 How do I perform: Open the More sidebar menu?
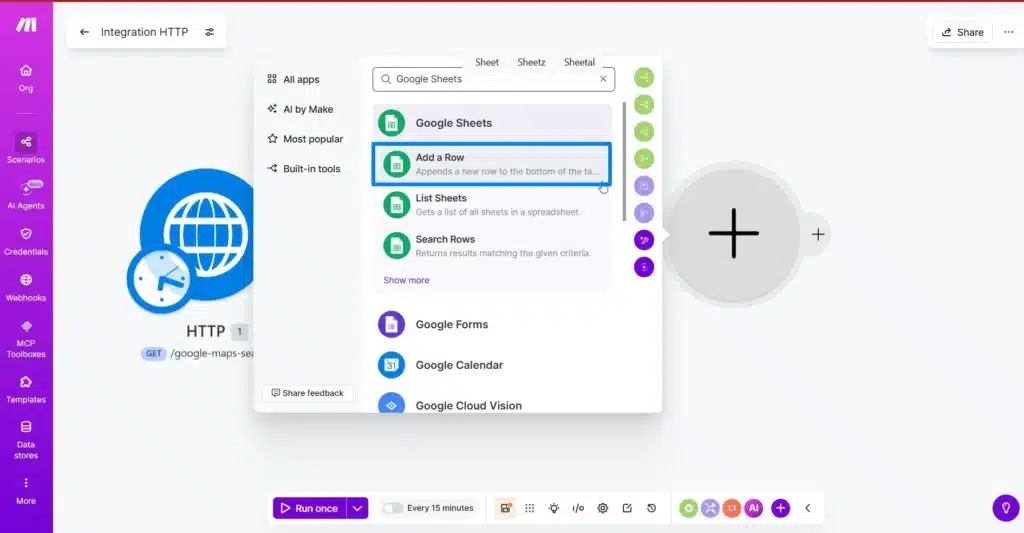coord(25,491)
